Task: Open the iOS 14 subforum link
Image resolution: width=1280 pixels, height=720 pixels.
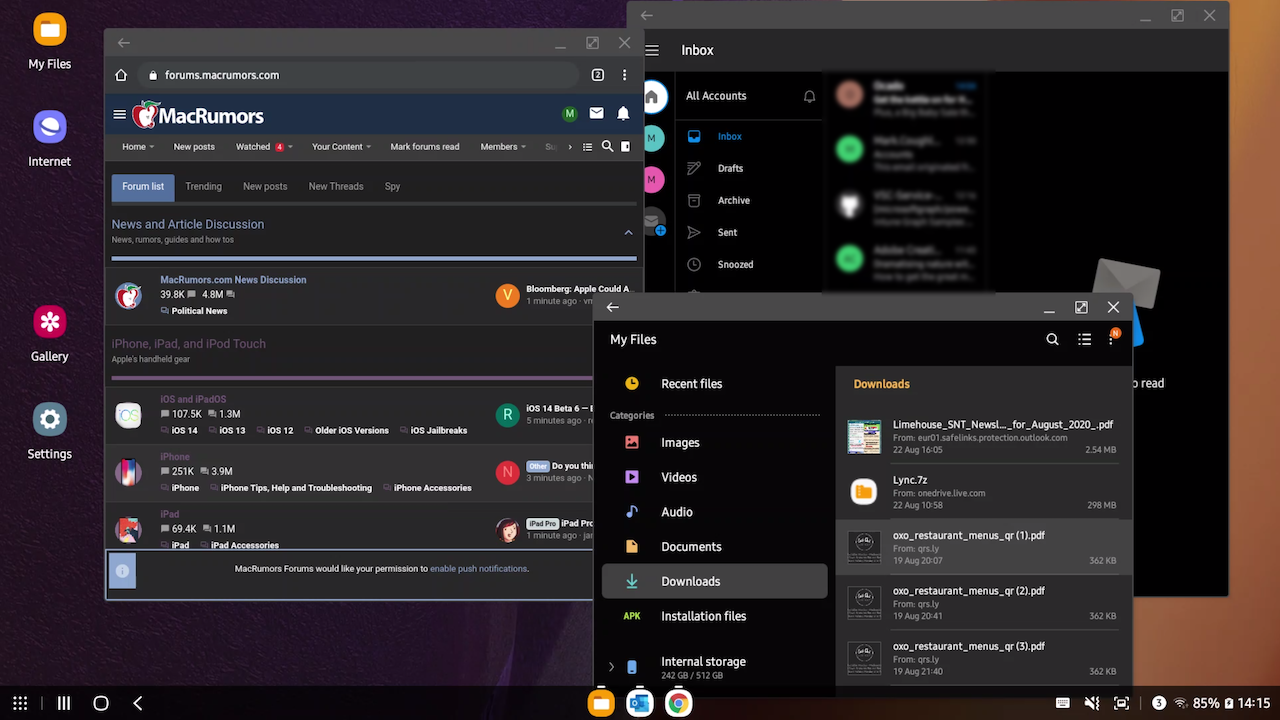Action: [x=184, y=431]
